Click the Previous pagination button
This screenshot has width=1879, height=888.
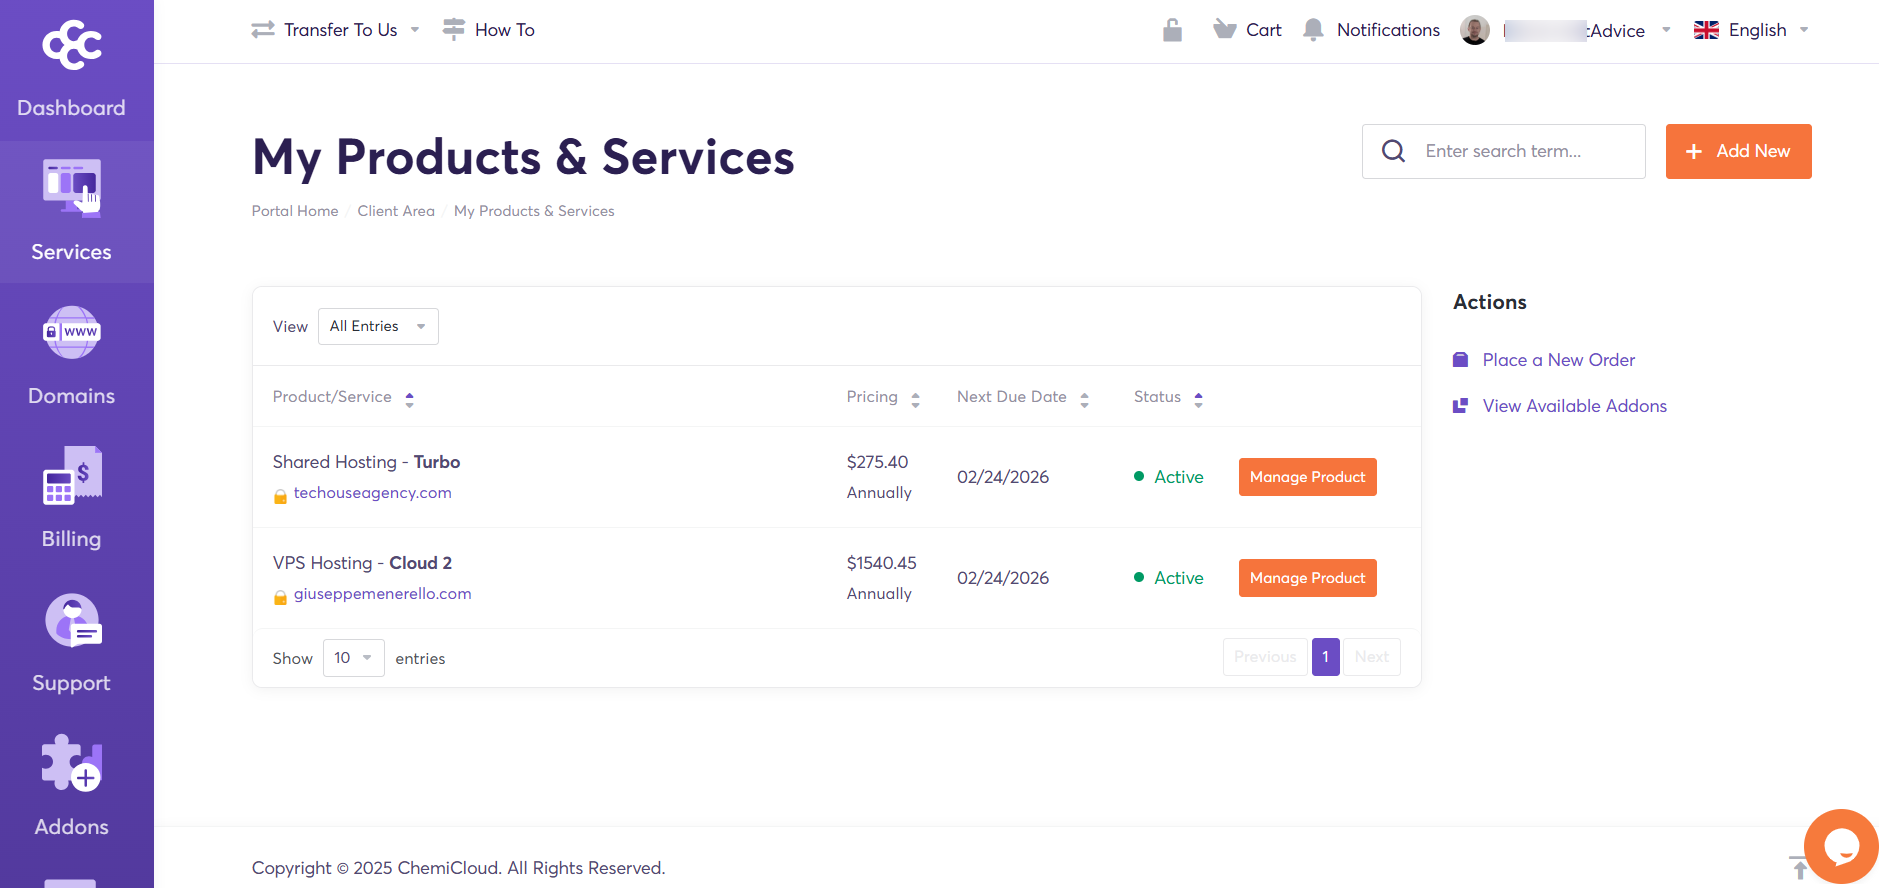point(1265,657)
